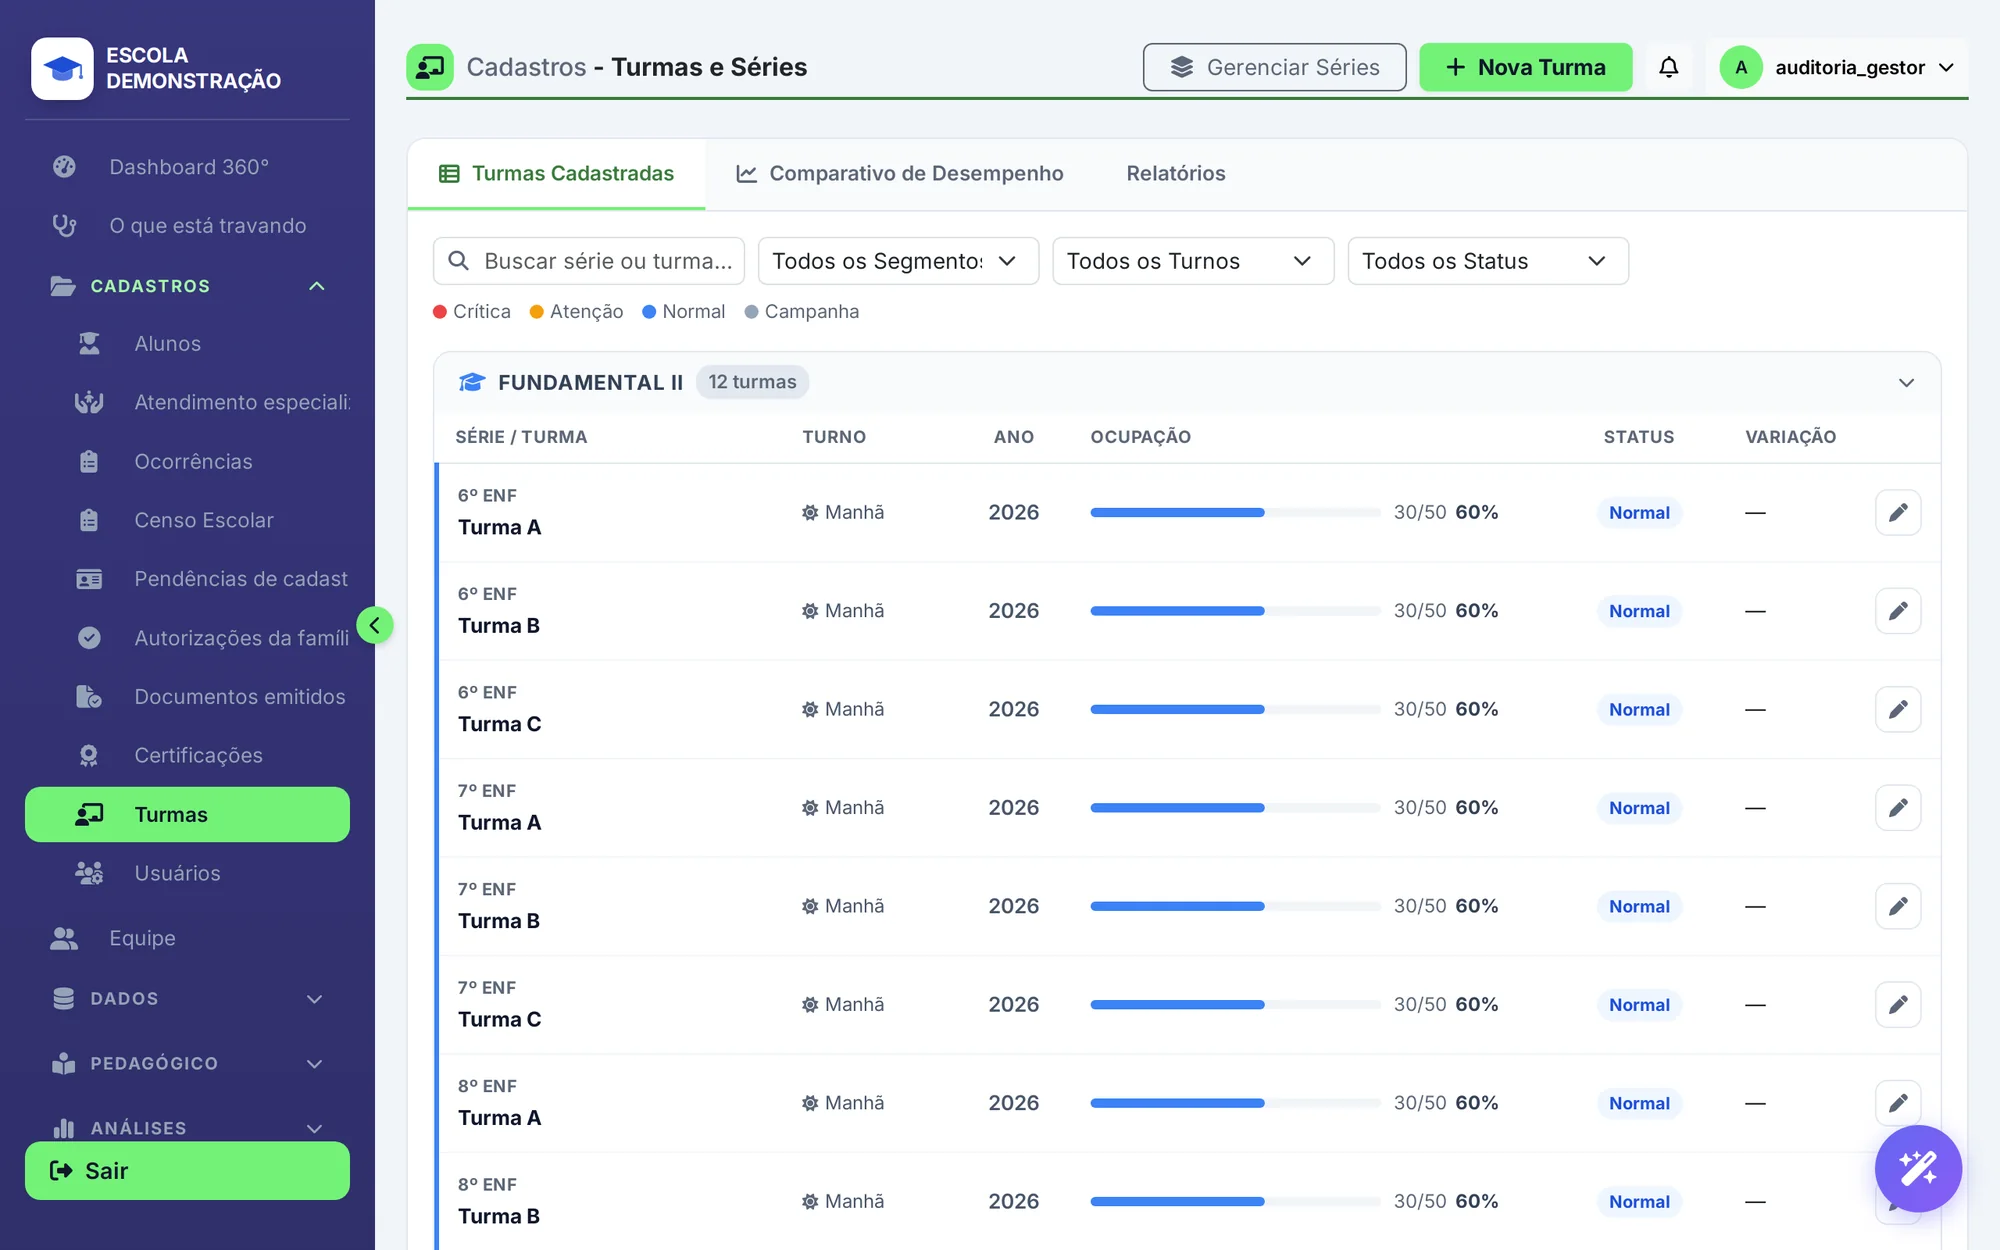Click the Escola Demonstração graduation cap logo
The width and height of the screenshot is (2000, 1250).
[62, 68]
